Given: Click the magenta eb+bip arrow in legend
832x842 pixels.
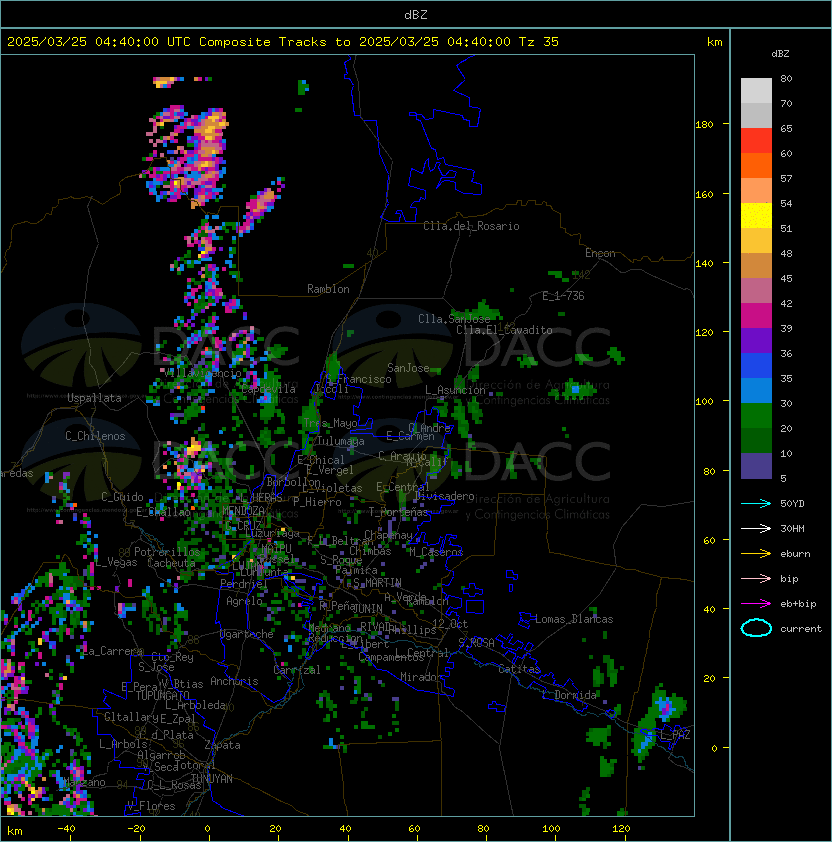Looking at the screenshot, I should [756, 604].
